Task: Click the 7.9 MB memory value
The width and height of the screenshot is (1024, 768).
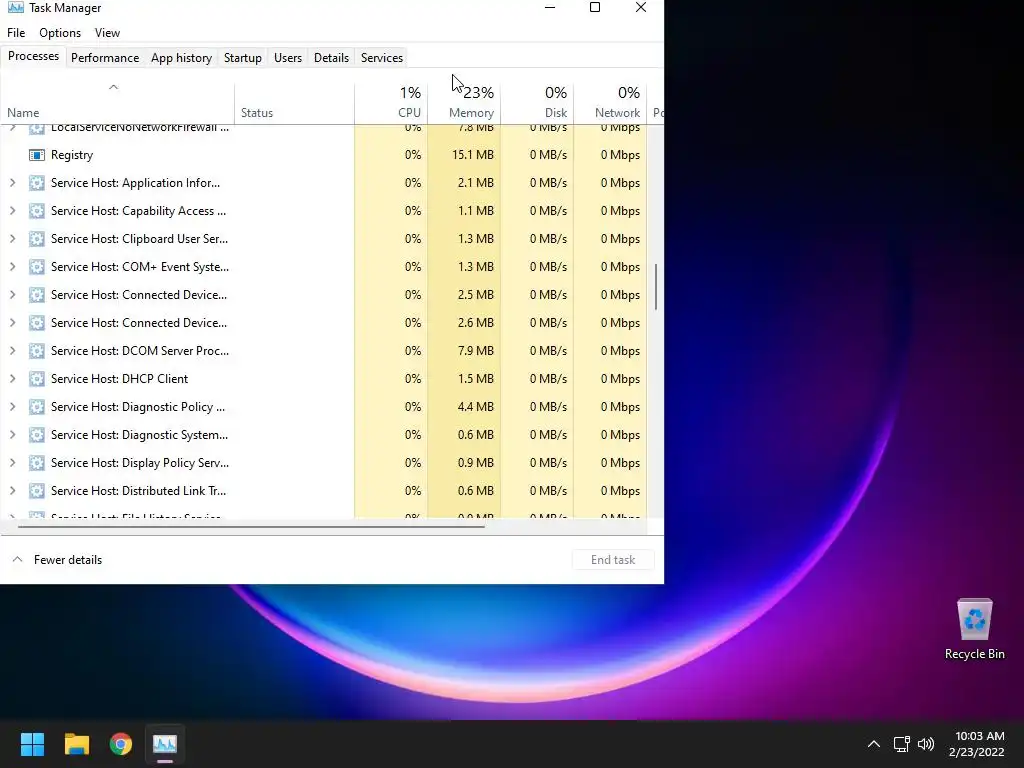Action: coord(475,351)
